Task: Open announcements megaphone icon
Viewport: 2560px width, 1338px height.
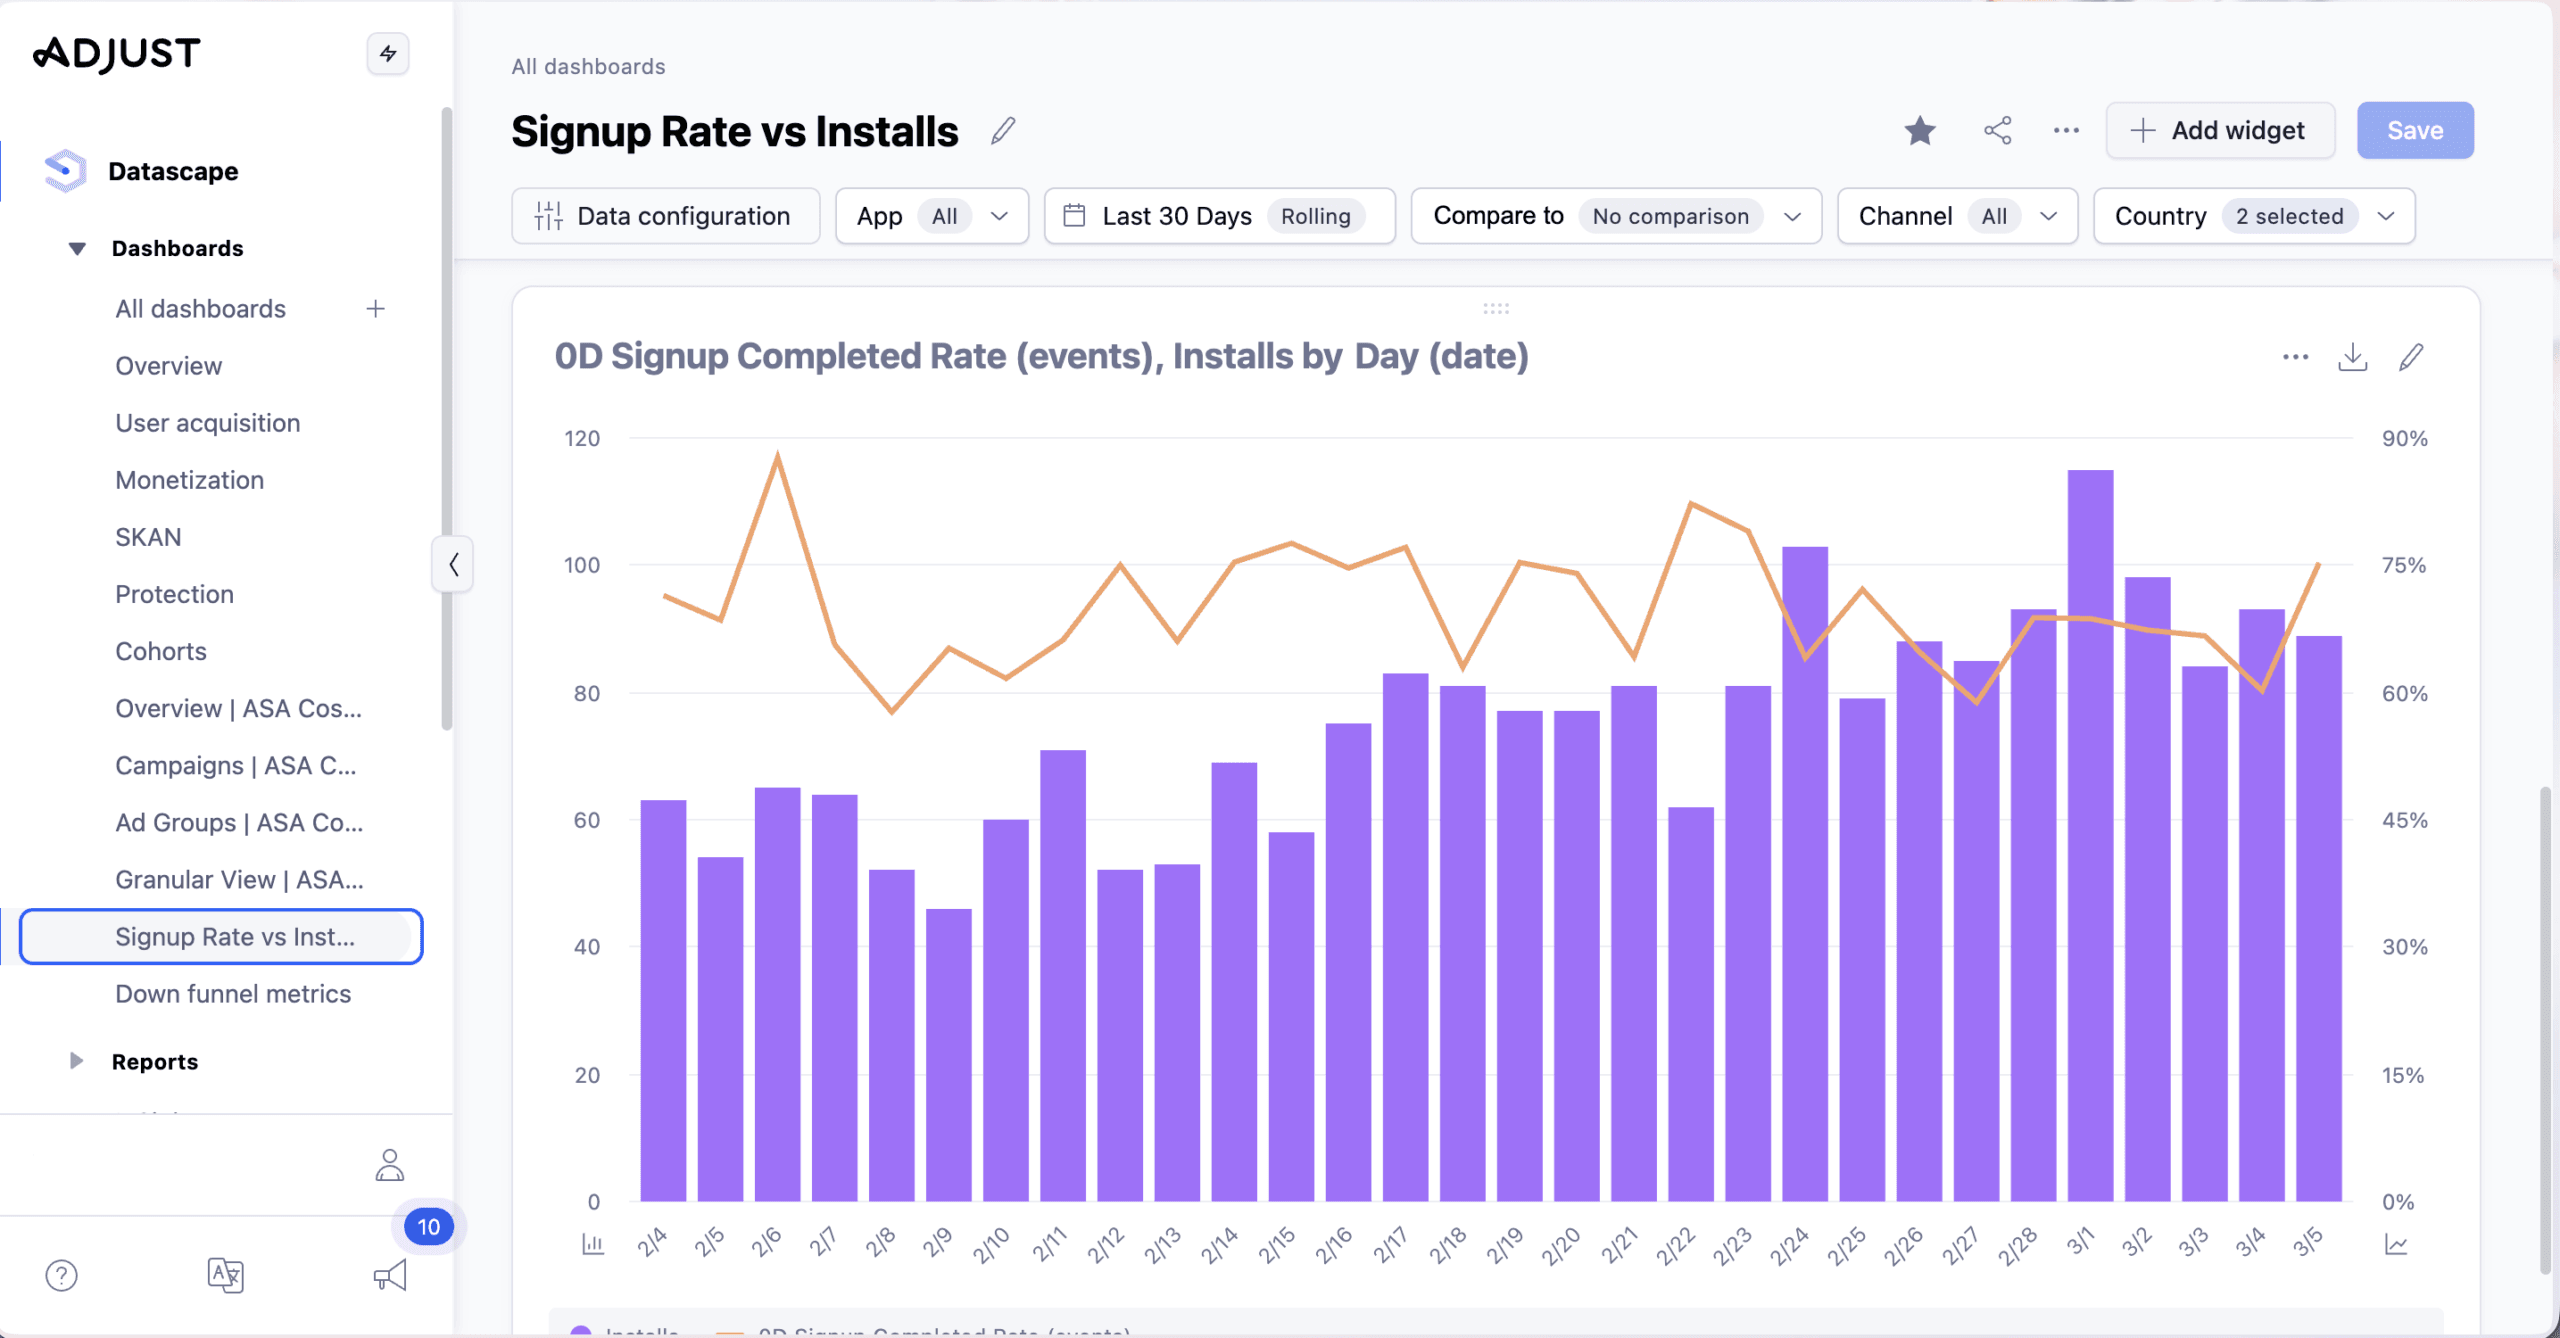Action: coord(390,1275)
